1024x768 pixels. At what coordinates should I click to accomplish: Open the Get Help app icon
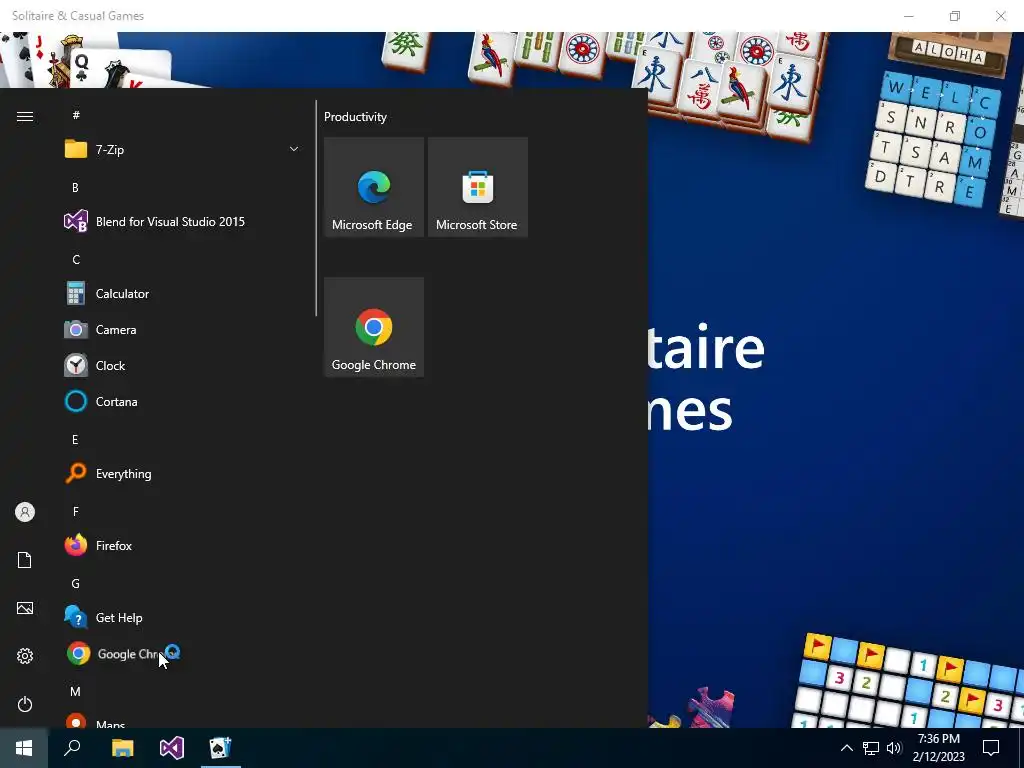76,617
